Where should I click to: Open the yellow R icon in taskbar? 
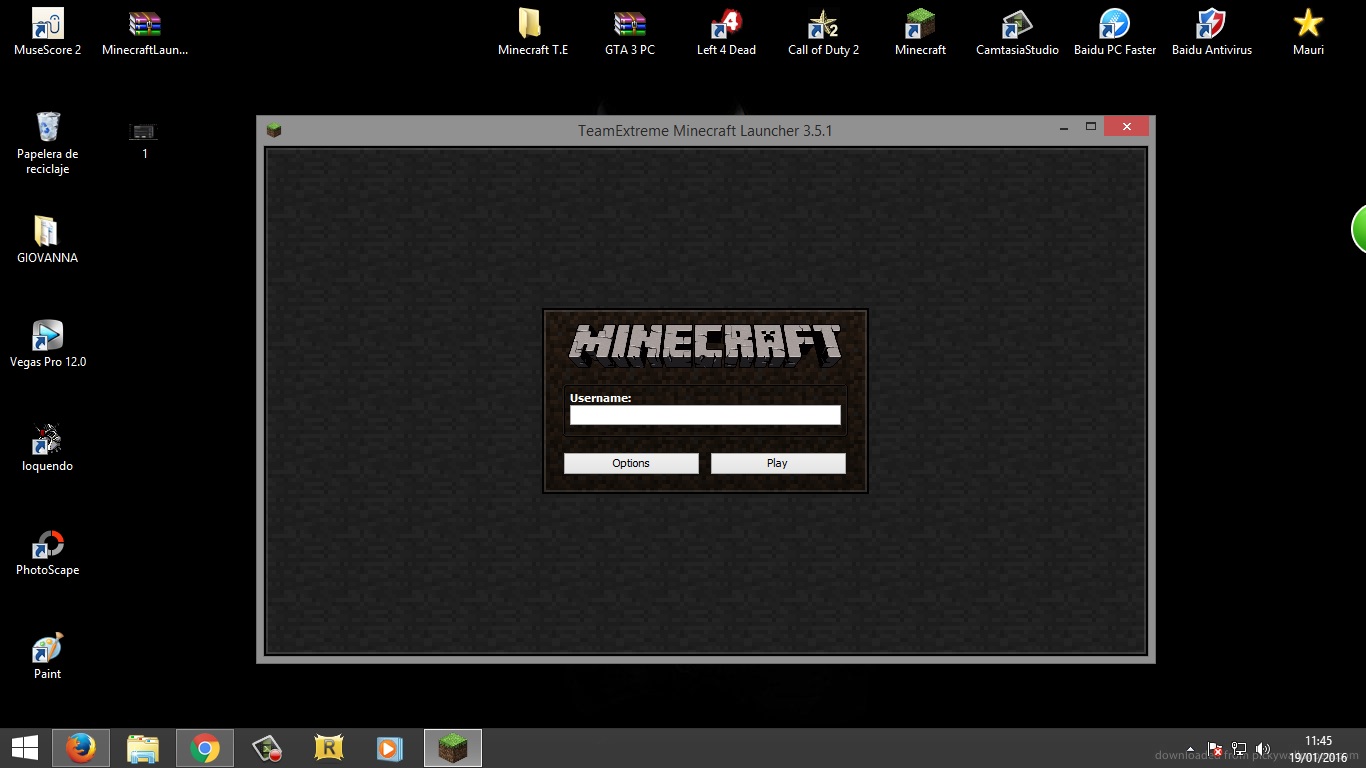329,748
